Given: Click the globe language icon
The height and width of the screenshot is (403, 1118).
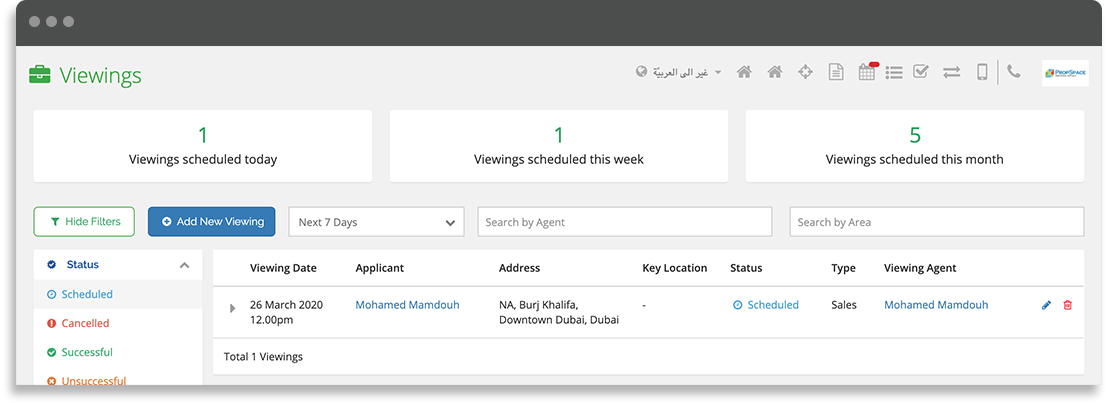Looking at the screenshot, I should (x=642, y=71).
